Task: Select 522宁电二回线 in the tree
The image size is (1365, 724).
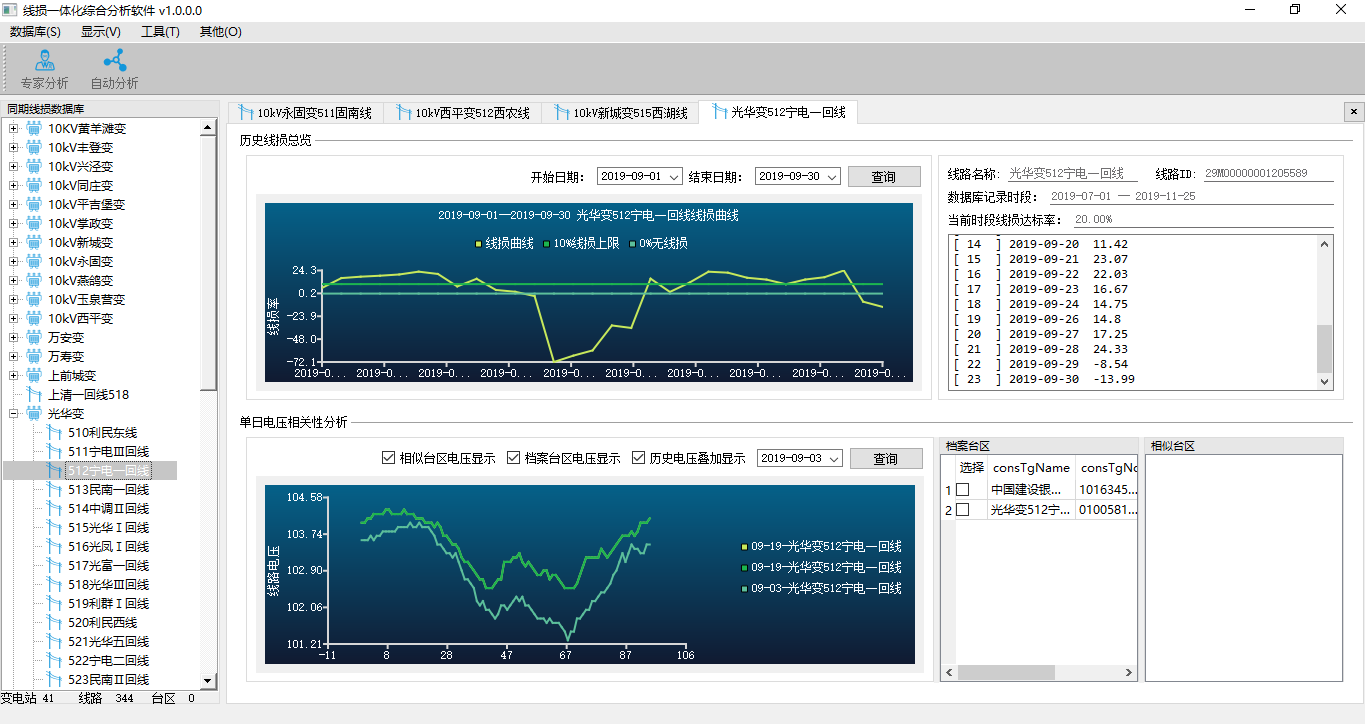Action: tap(108, 660)
